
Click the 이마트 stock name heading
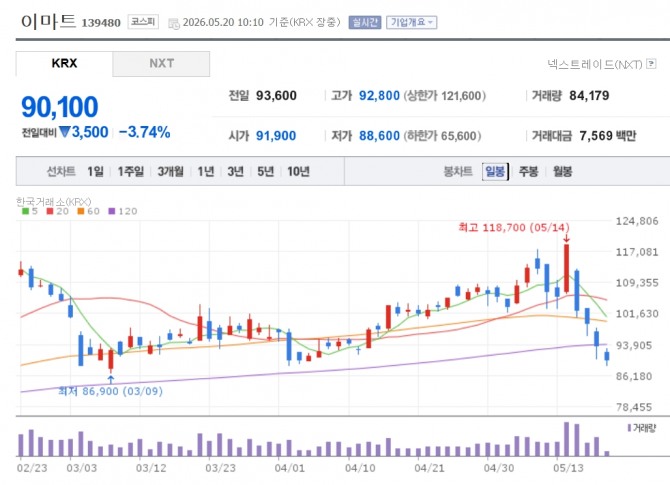pyautogui.click(x=48, y=21)
